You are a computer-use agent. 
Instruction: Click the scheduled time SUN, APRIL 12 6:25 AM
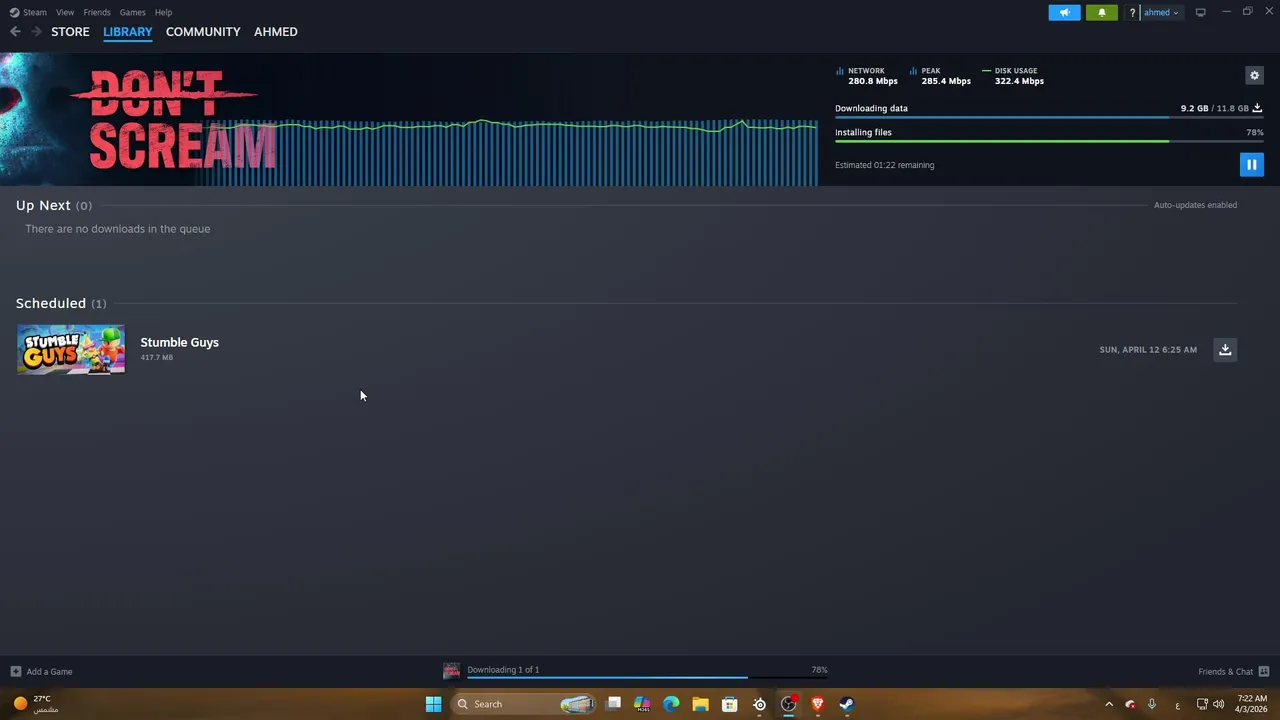[x=1148, y=350]
